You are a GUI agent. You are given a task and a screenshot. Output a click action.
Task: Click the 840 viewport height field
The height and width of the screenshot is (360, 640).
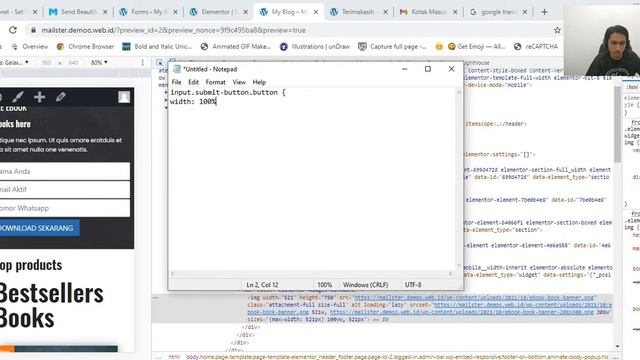coord(73,62)
